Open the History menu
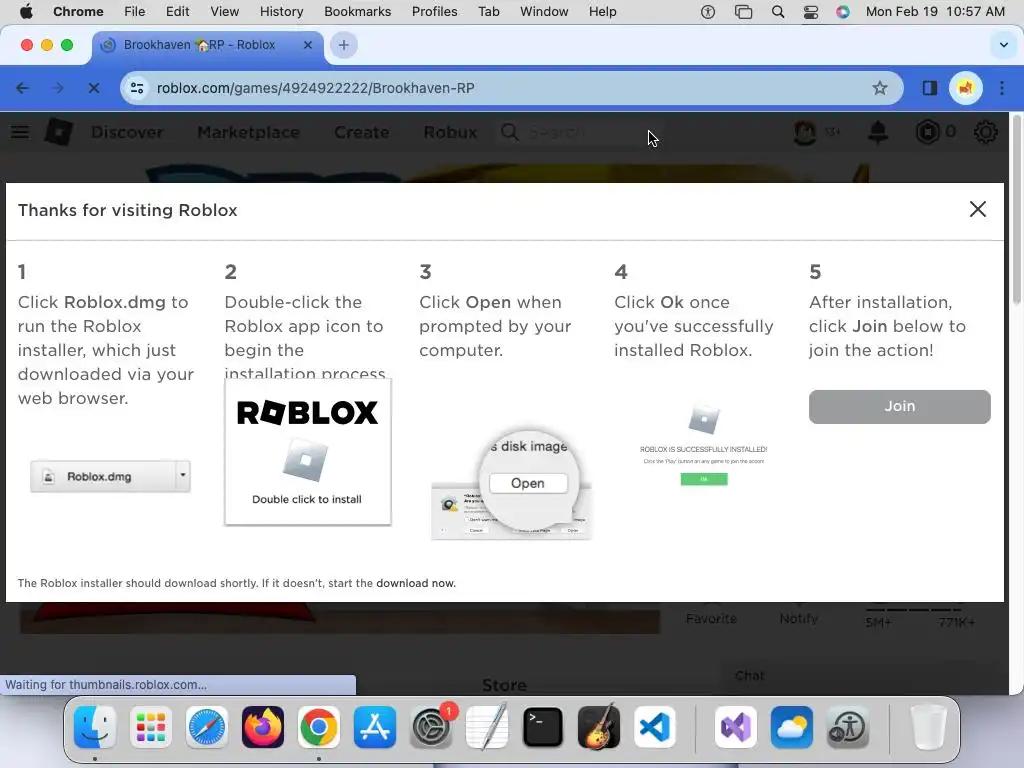This screenshot has width=1024, height=768. tap(281, 12)
